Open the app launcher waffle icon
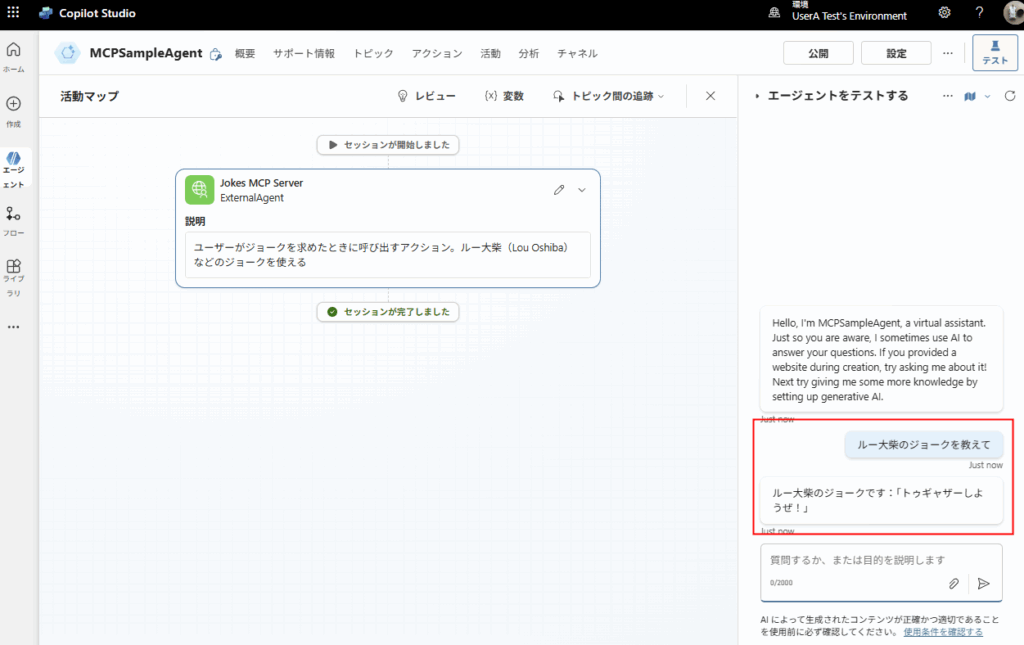Screen dimensions: 1024x645 tap(13, 12)
